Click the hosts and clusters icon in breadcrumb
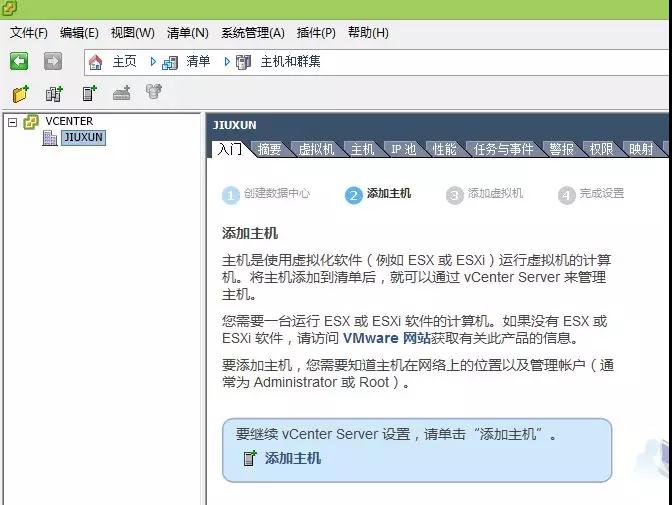The width and height of the screenshot is (672, 505). pos(243,63)
